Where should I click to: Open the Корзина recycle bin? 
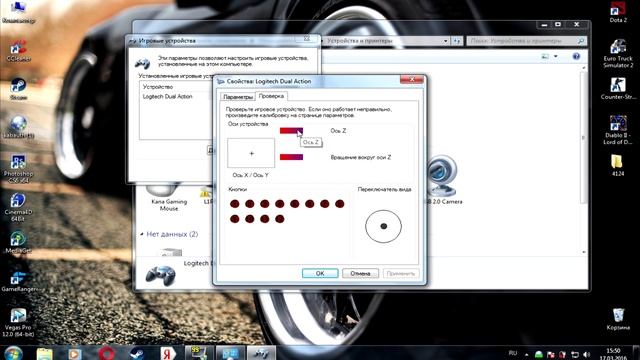pyautogui.click(x=618, y=319)
